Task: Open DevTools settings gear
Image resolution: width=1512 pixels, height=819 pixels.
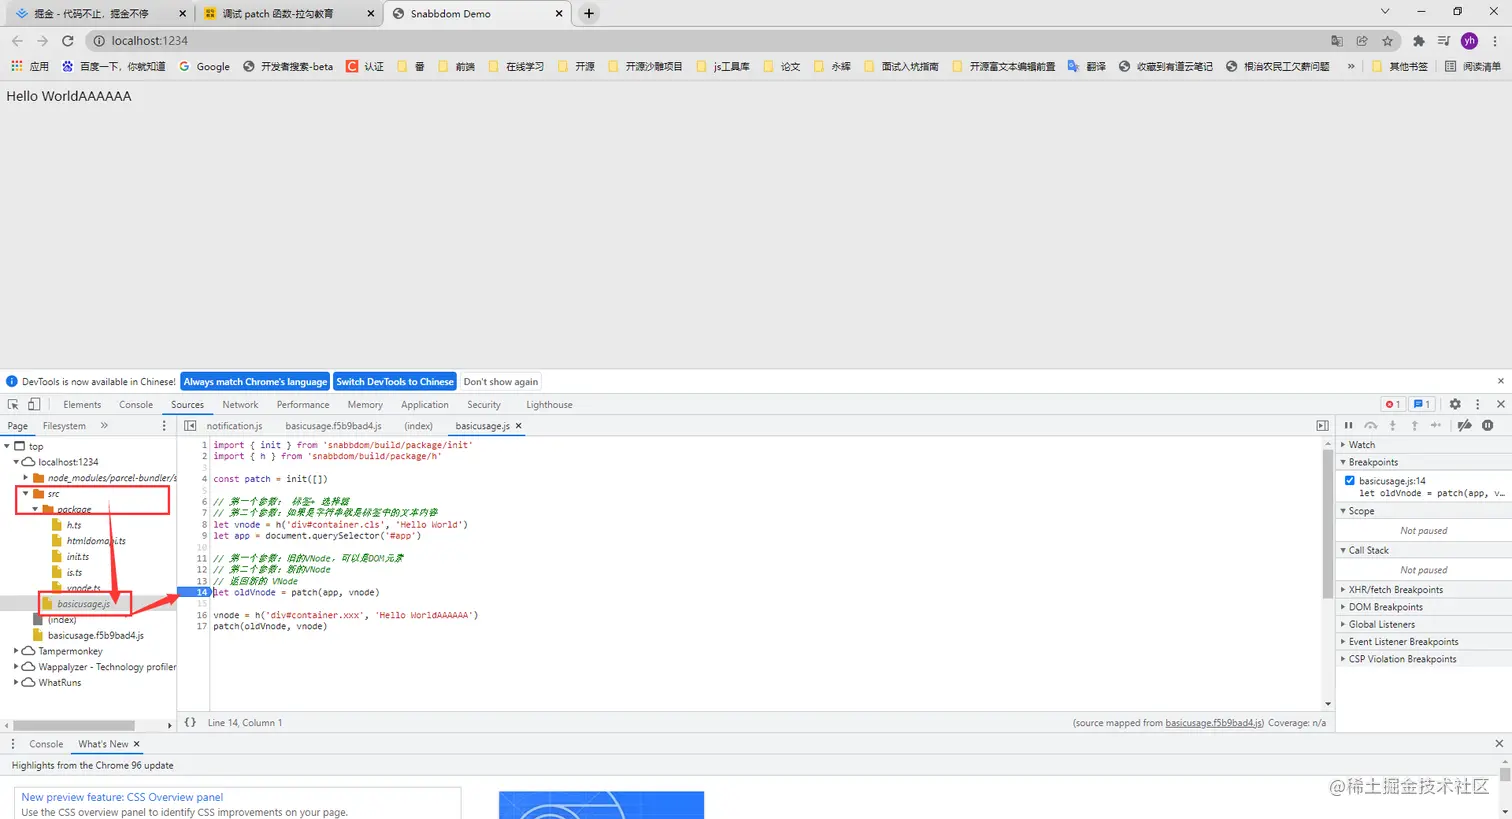Action: click(1455, 404)
